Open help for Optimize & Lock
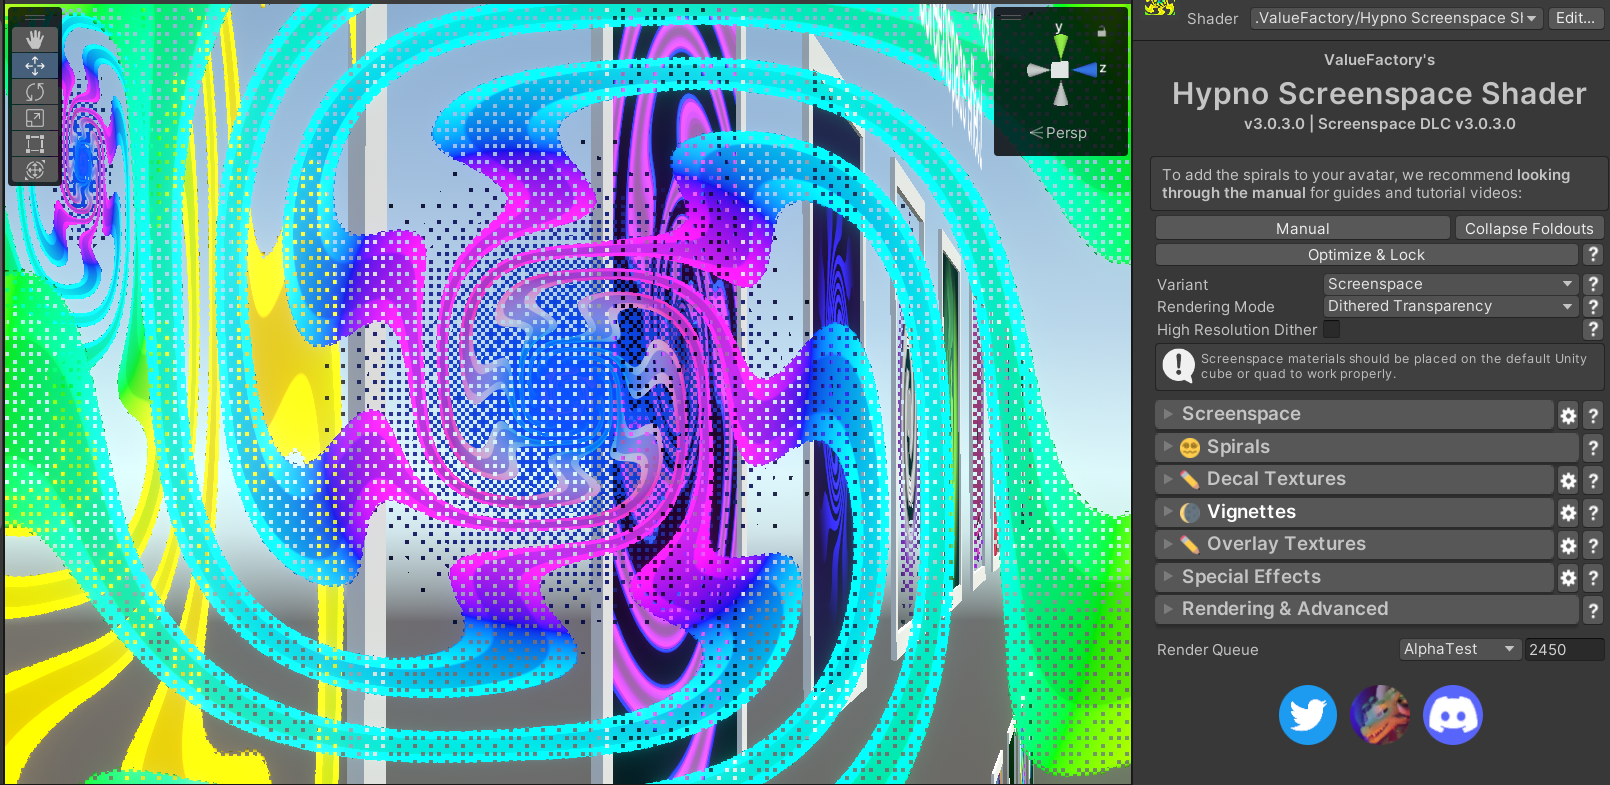The image size is (1610, 785). click(x=1593, y=255)
